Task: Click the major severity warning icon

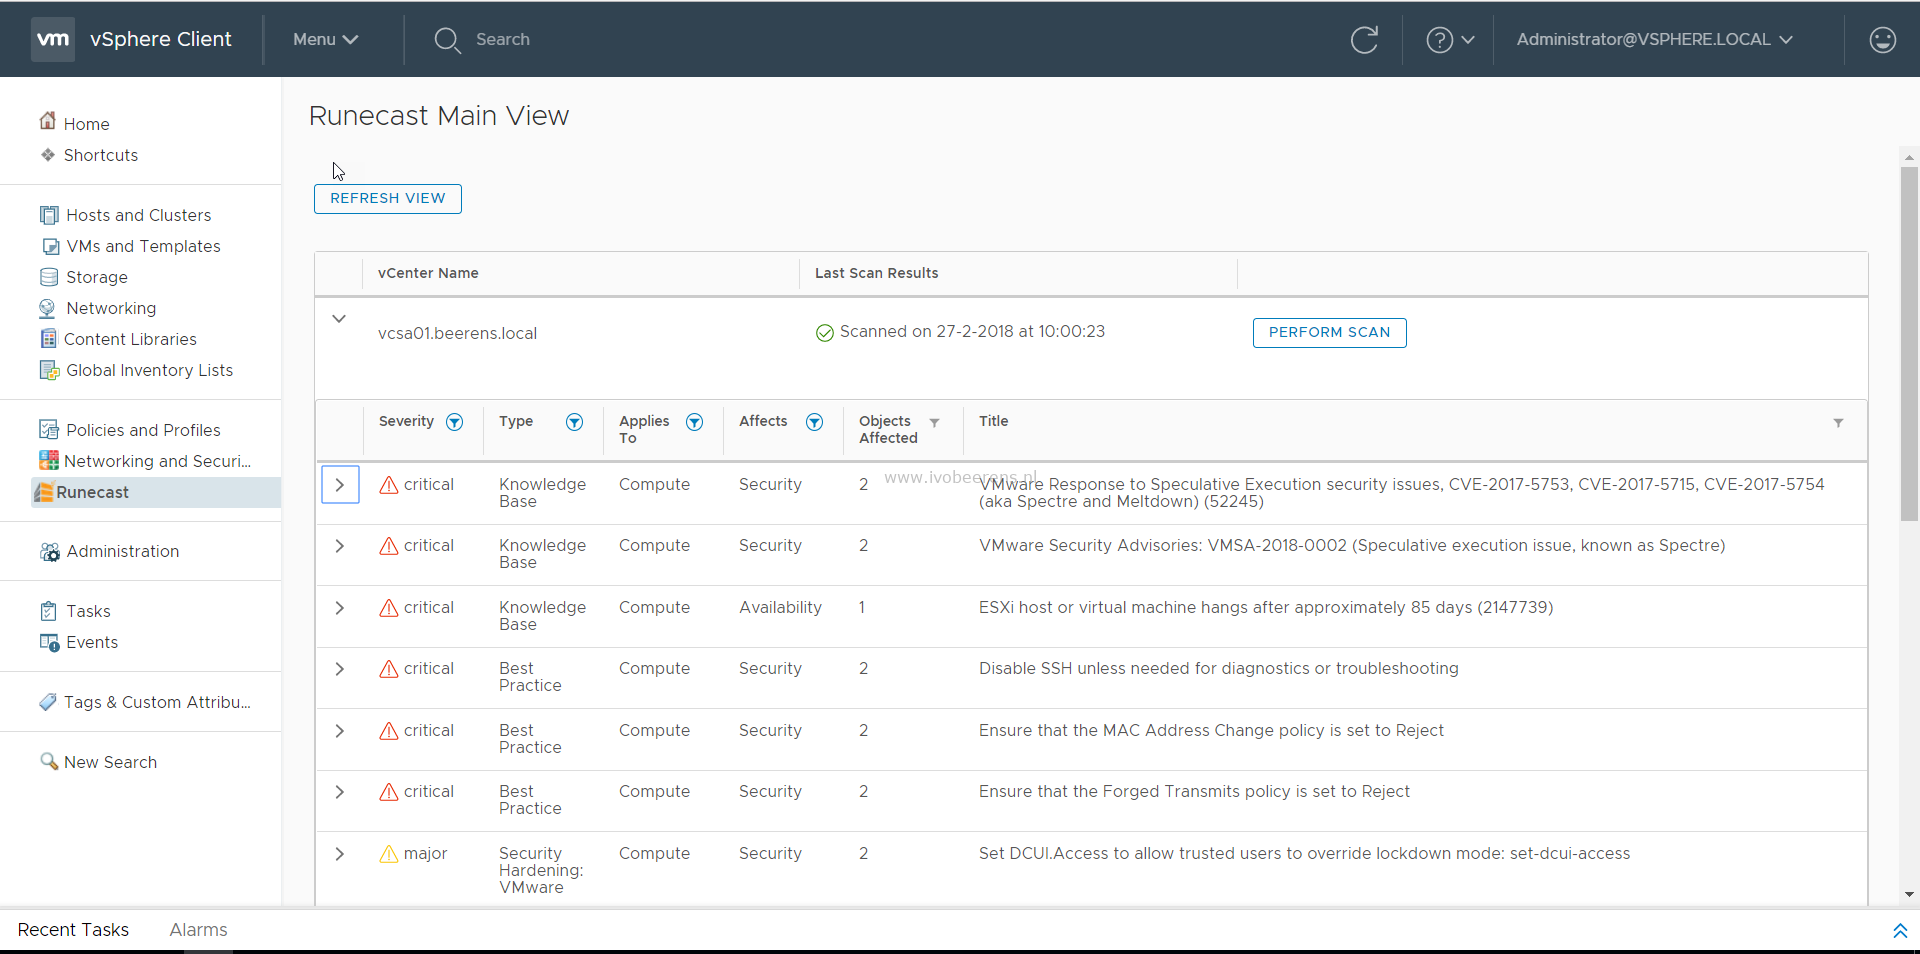Action: coord(389,854)
